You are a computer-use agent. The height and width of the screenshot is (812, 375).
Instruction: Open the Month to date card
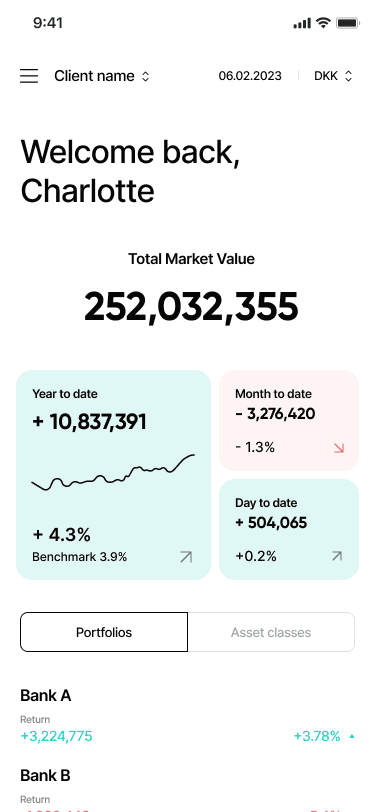point(289,420)
